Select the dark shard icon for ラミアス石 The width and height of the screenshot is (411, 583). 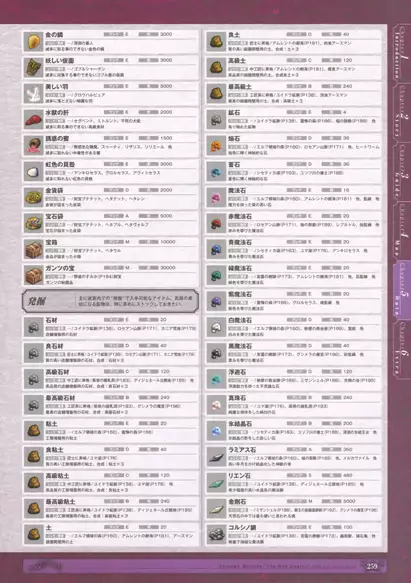(x=216, y=457)
